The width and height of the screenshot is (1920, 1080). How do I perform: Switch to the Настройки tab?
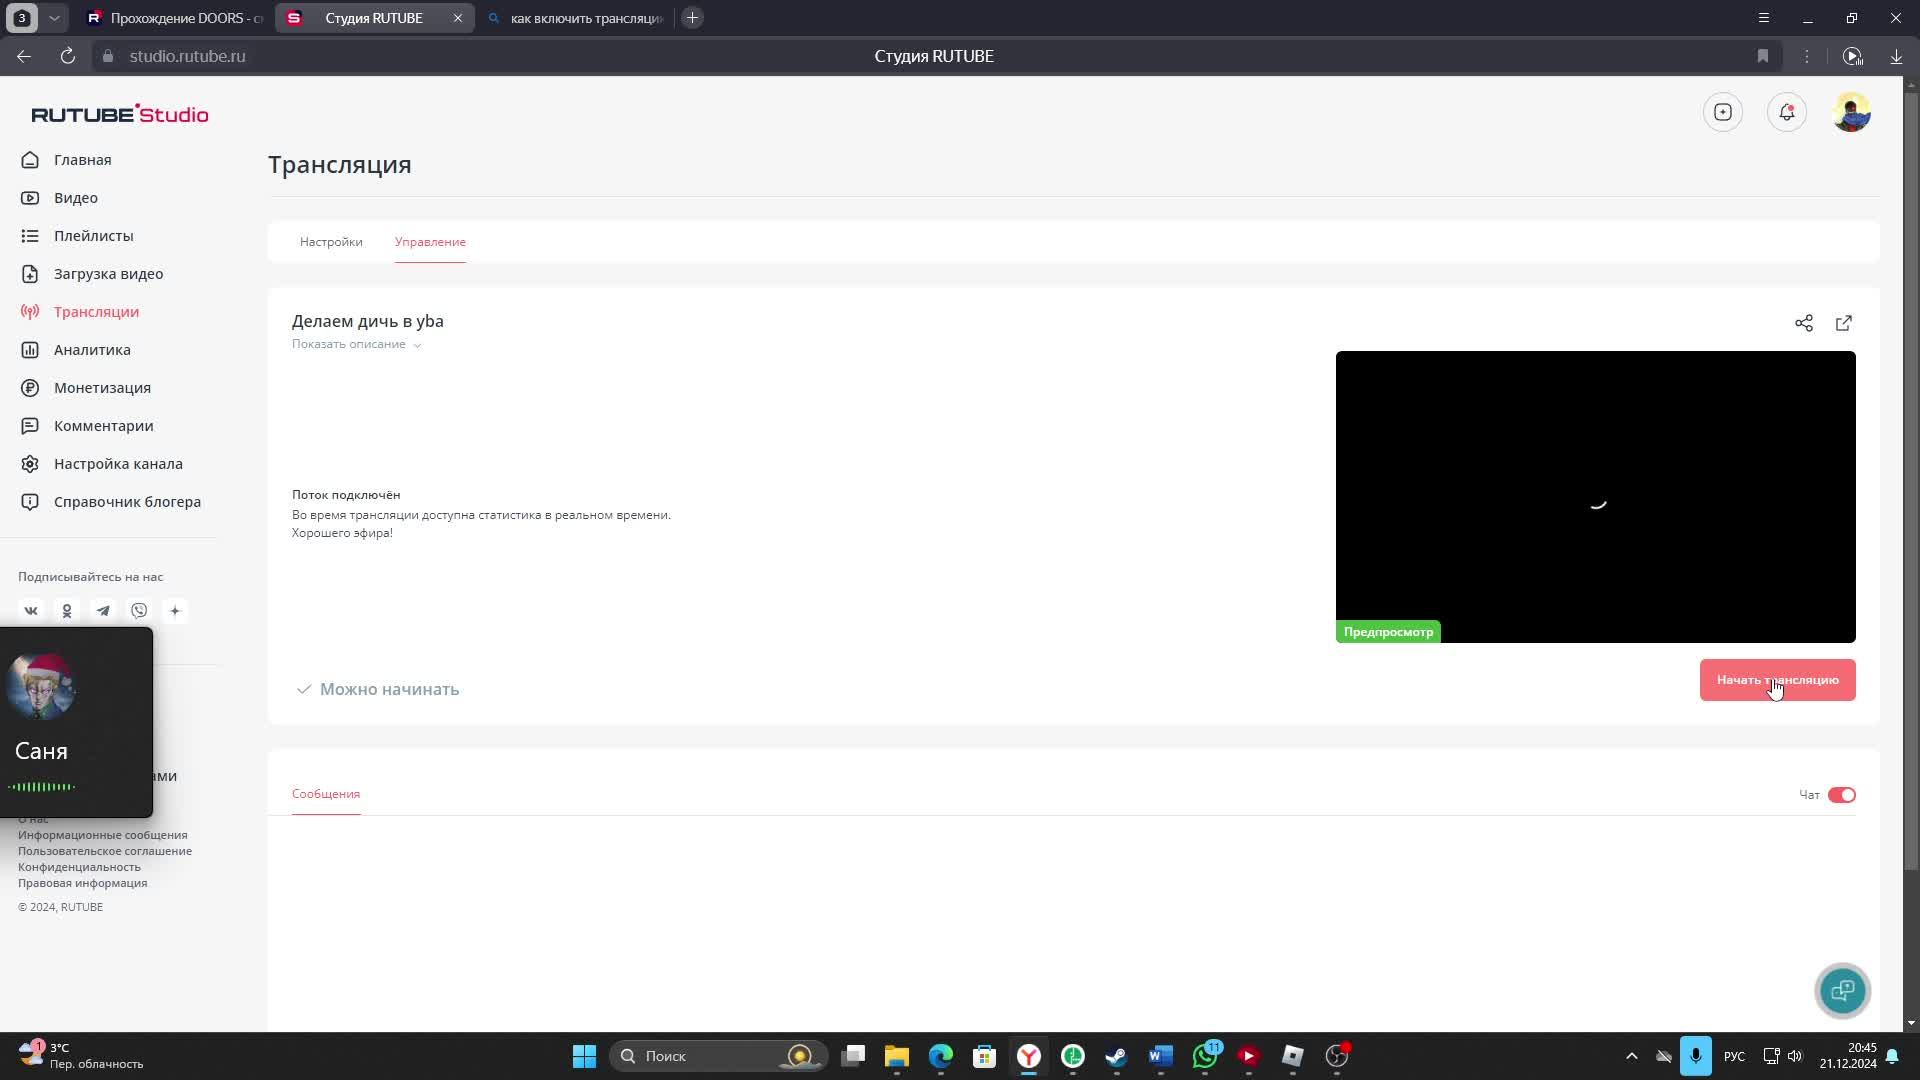coord(331,242)
